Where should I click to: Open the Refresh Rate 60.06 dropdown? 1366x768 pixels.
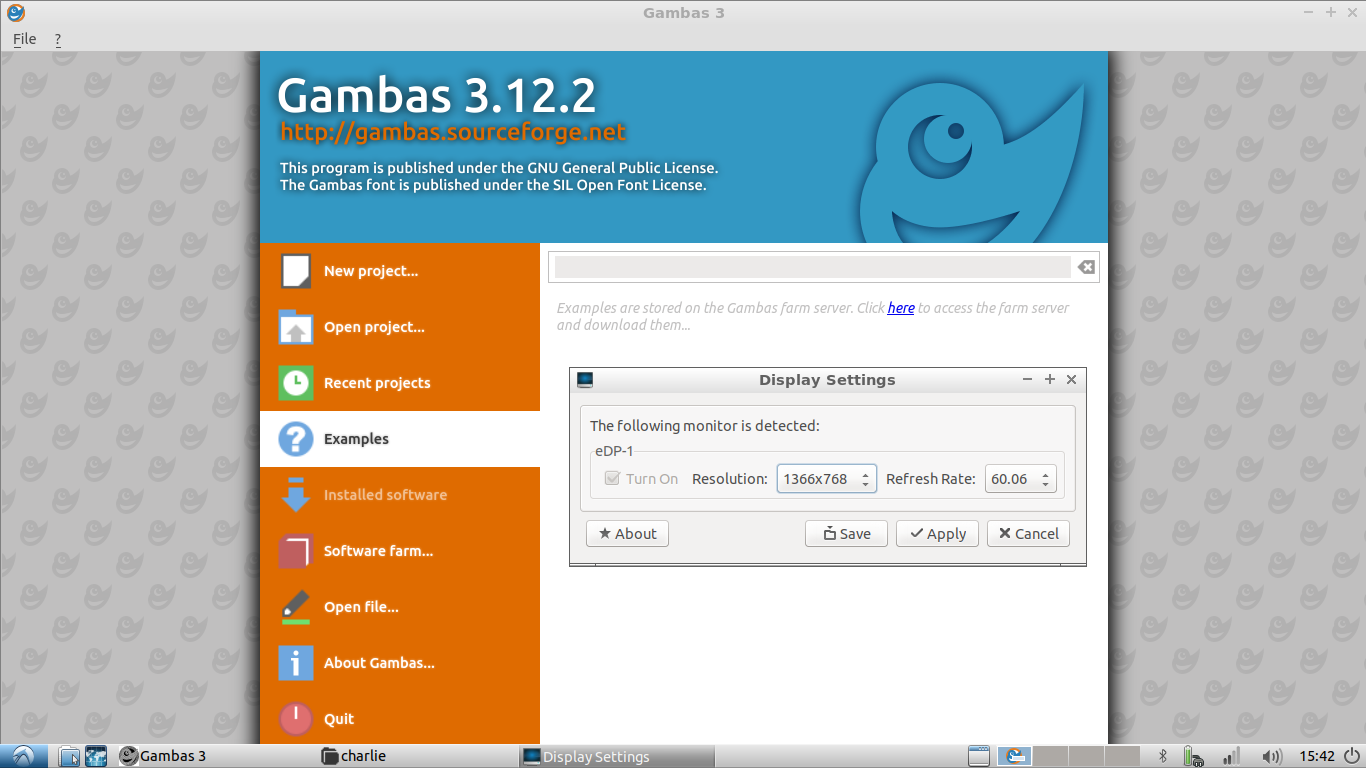pyautogui.click(x=1020, y=479)
